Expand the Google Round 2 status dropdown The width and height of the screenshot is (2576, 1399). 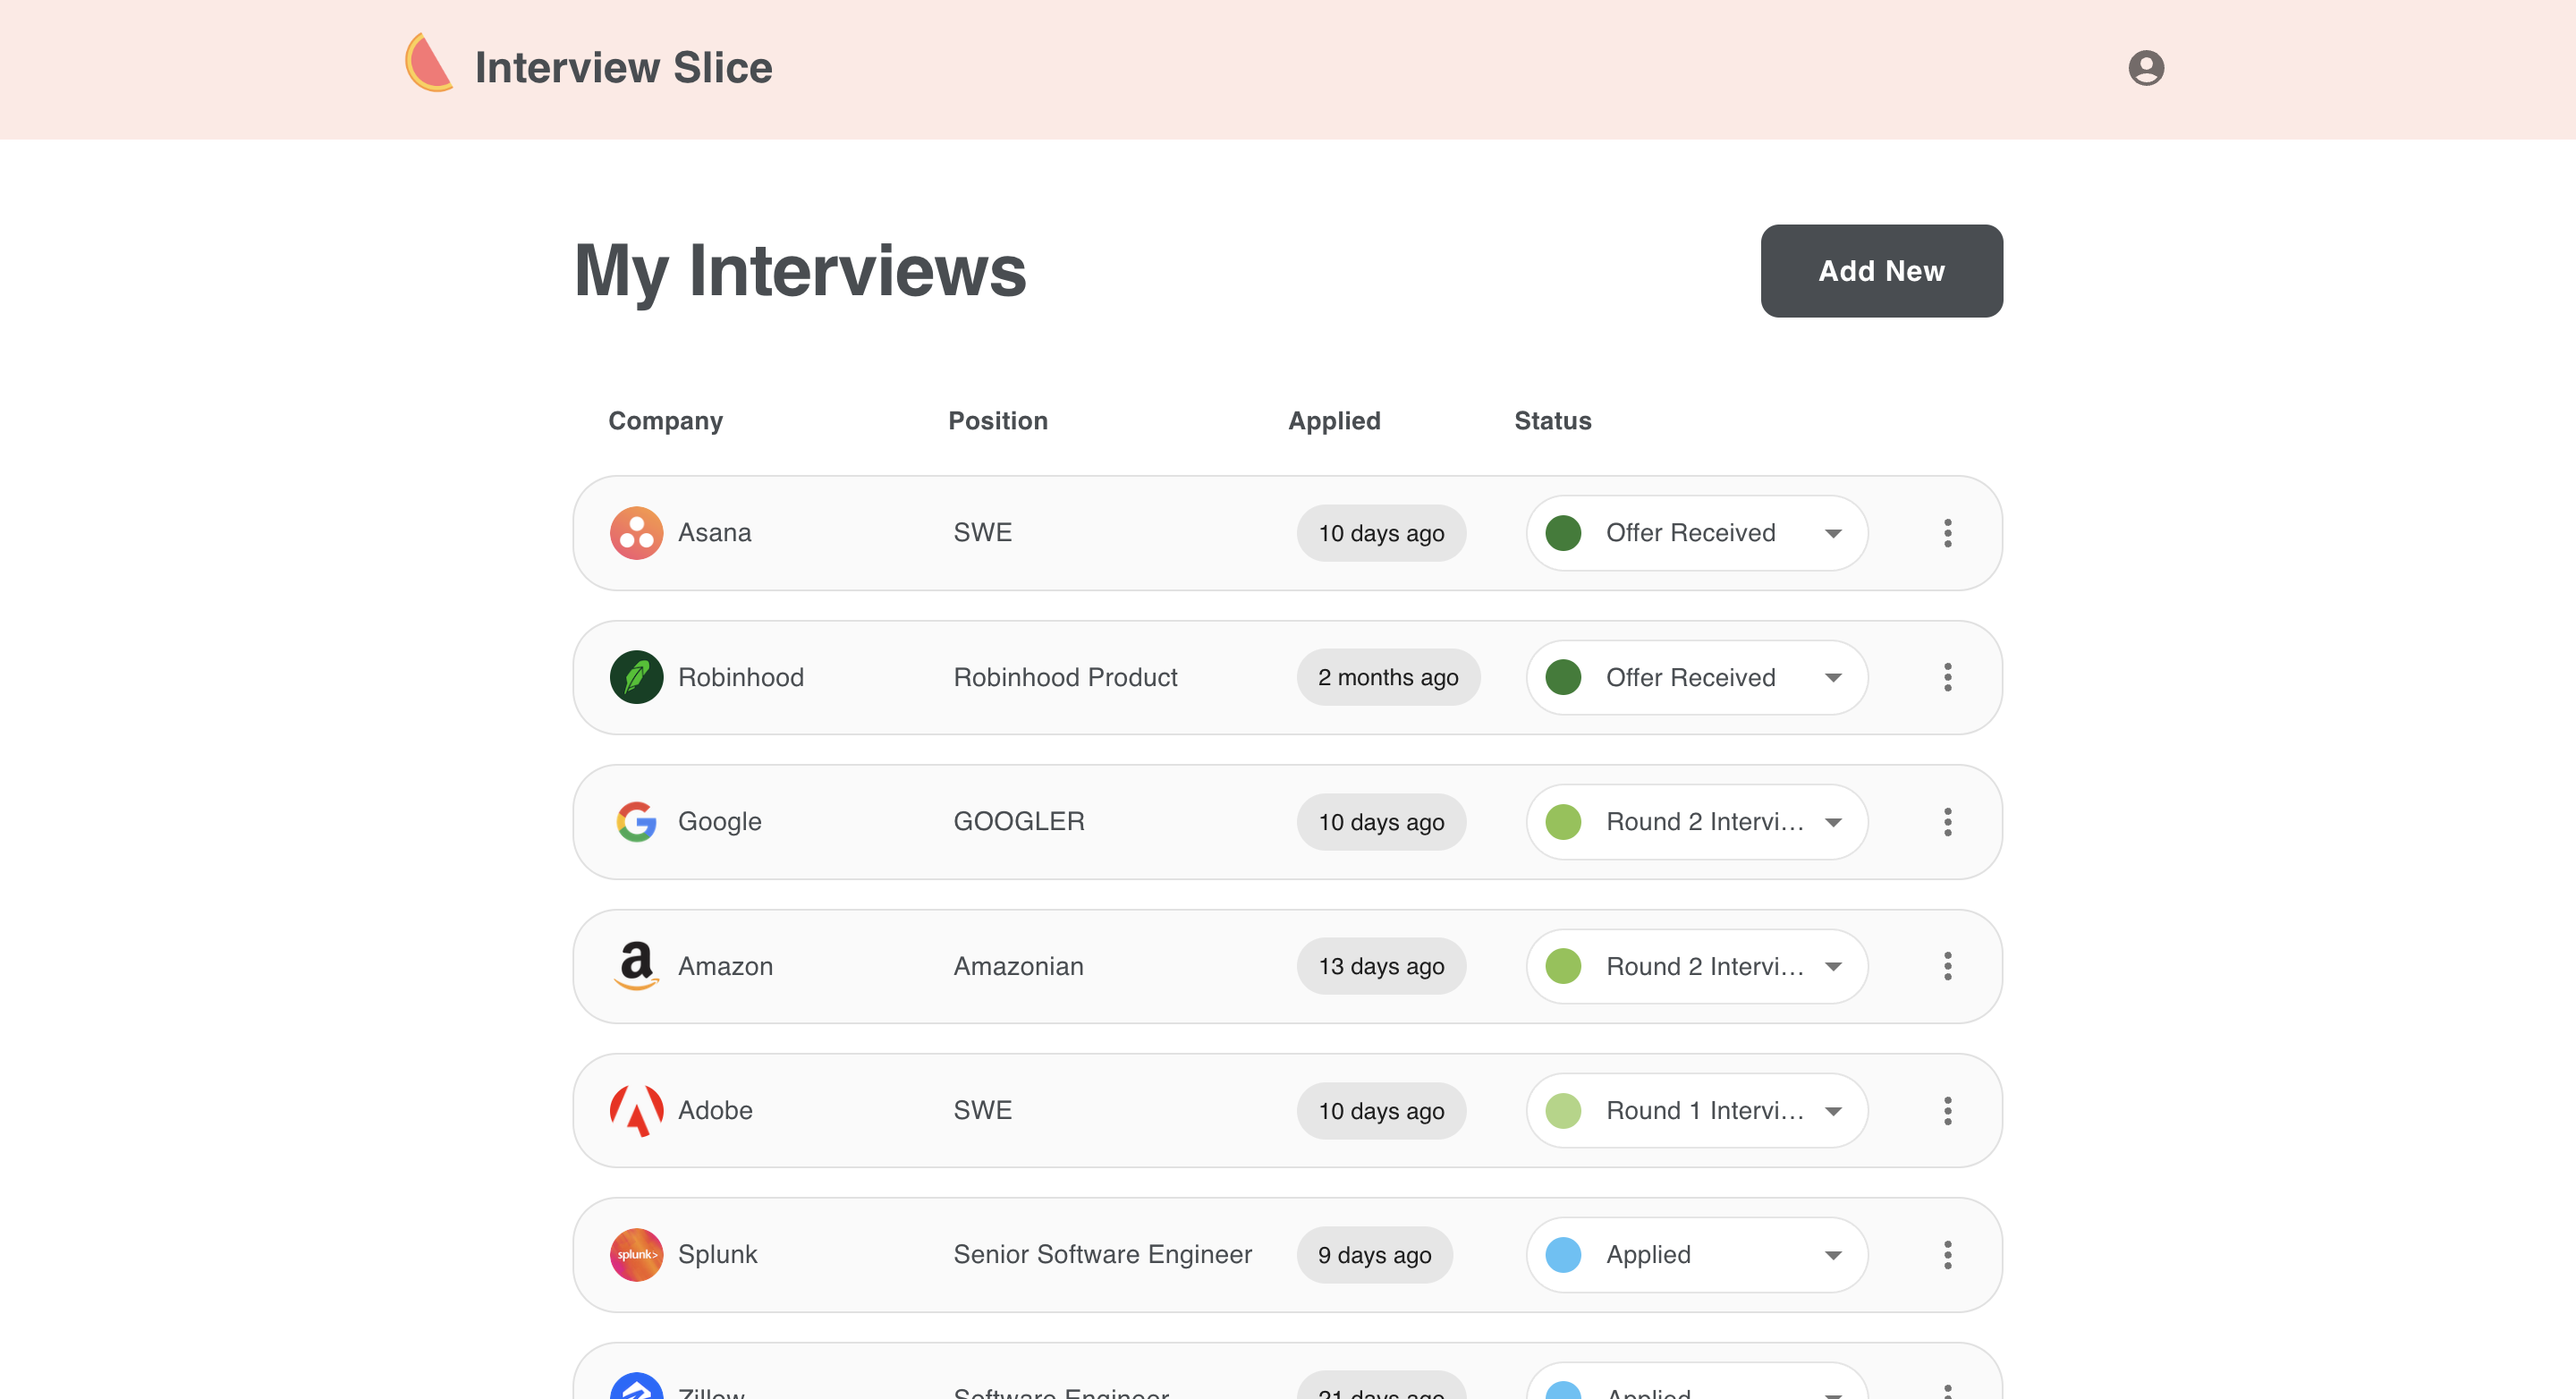click(1697, 821)
